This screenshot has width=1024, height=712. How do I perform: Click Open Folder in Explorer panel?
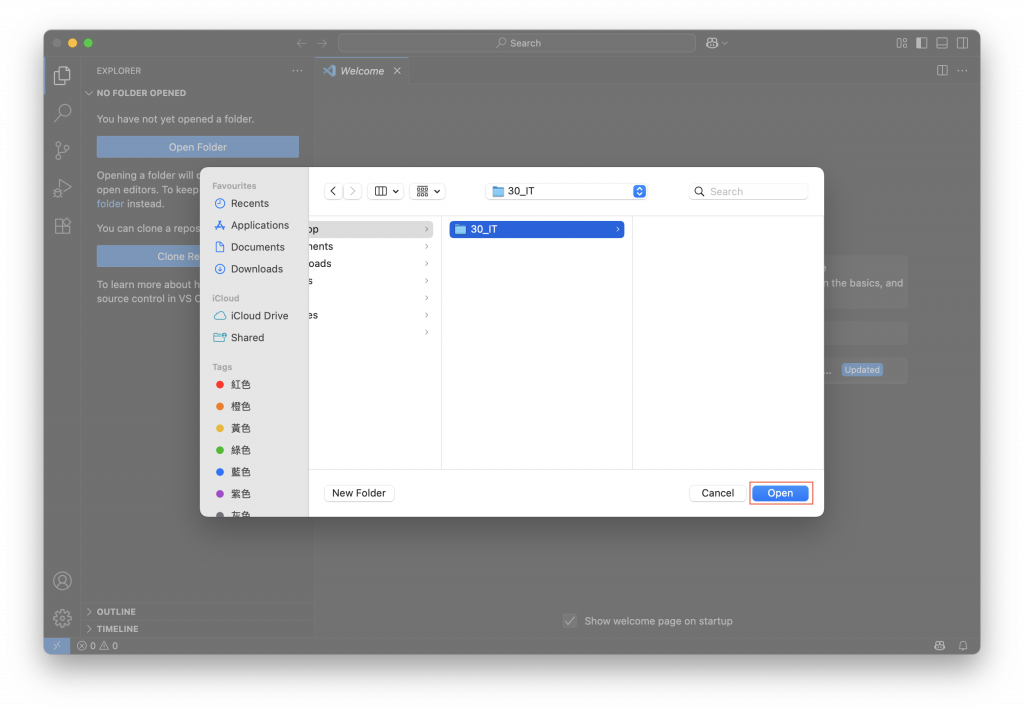197,147
